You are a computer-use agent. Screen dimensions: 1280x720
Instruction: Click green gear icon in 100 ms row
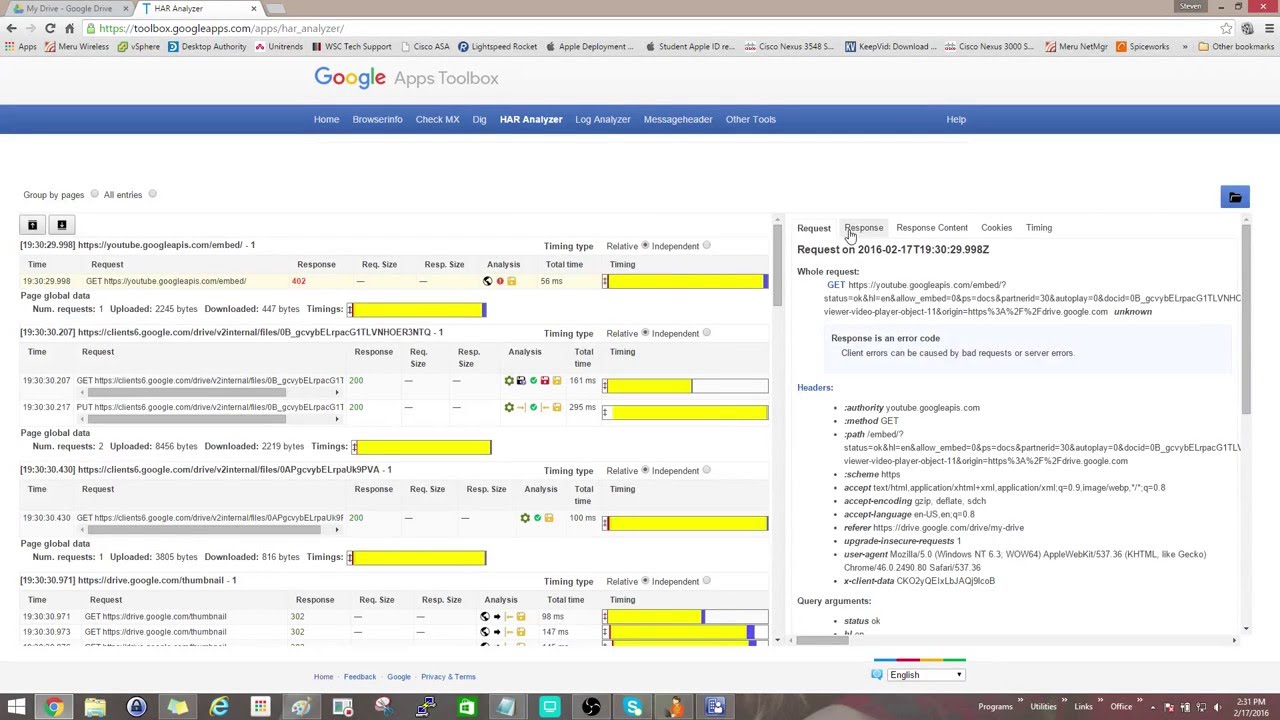point(525,518)
